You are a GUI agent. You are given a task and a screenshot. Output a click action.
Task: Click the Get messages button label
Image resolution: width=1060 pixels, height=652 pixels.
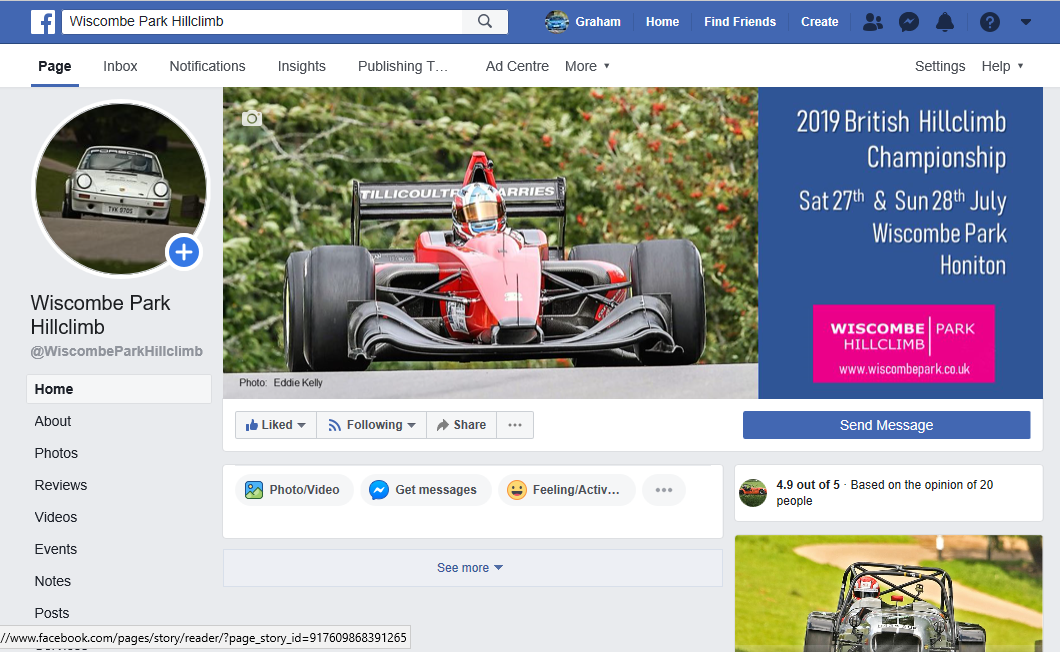pos(436,490)
